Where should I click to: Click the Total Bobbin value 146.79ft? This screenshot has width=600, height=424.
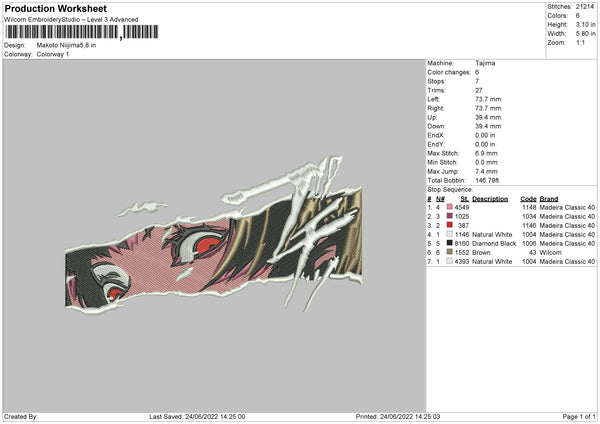[487, 180]
